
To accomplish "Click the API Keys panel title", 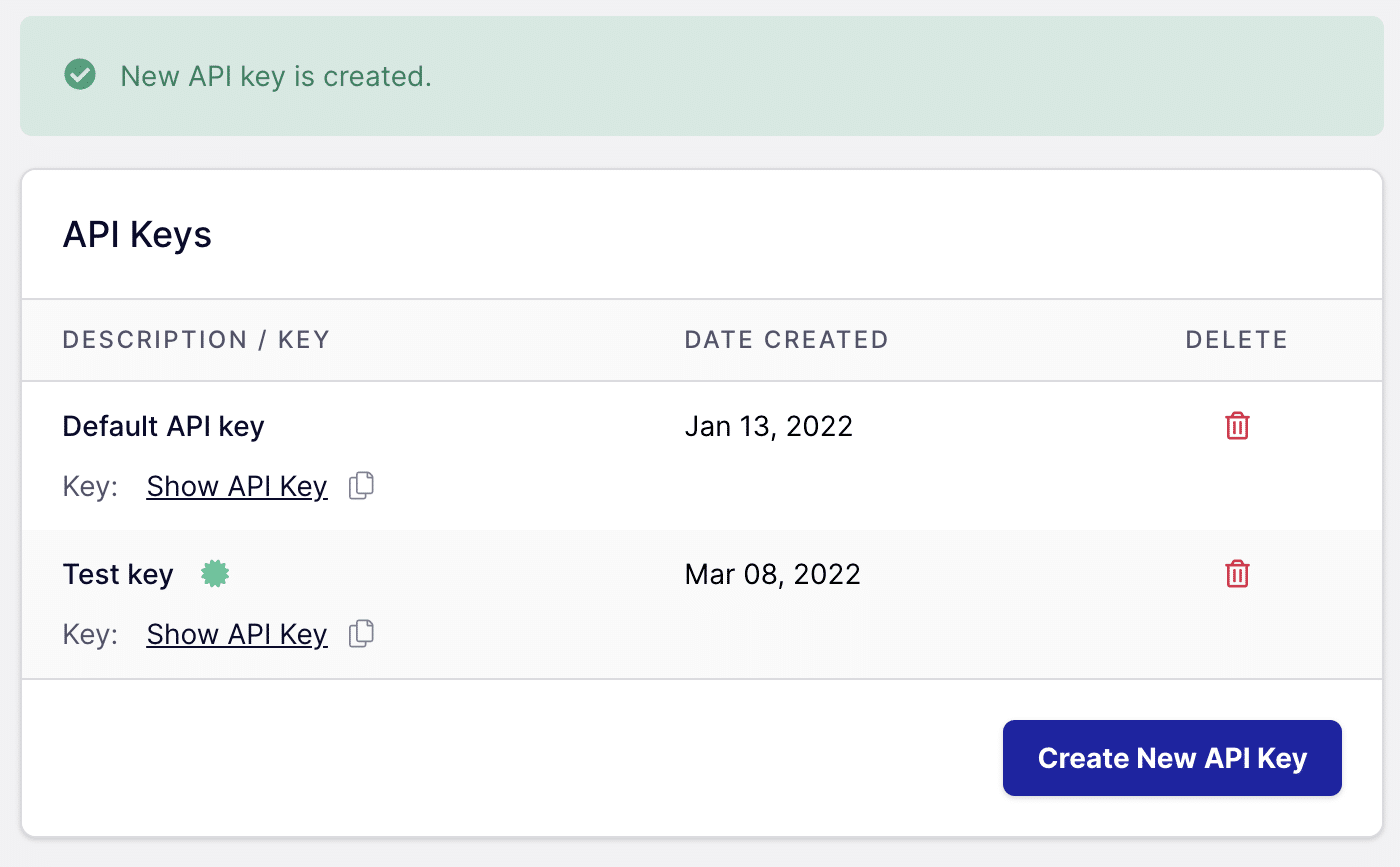I will [137, 234].
